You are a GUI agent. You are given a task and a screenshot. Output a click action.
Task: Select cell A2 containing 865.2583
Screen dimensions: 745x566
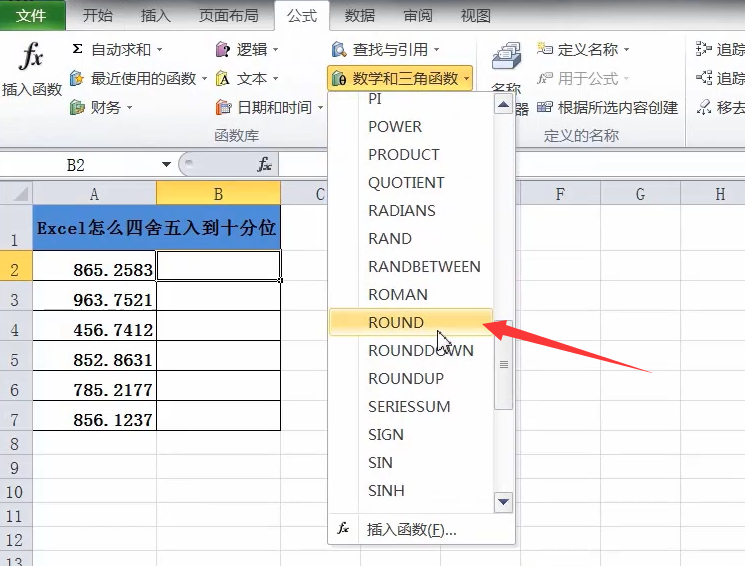[x=95, y=269]
